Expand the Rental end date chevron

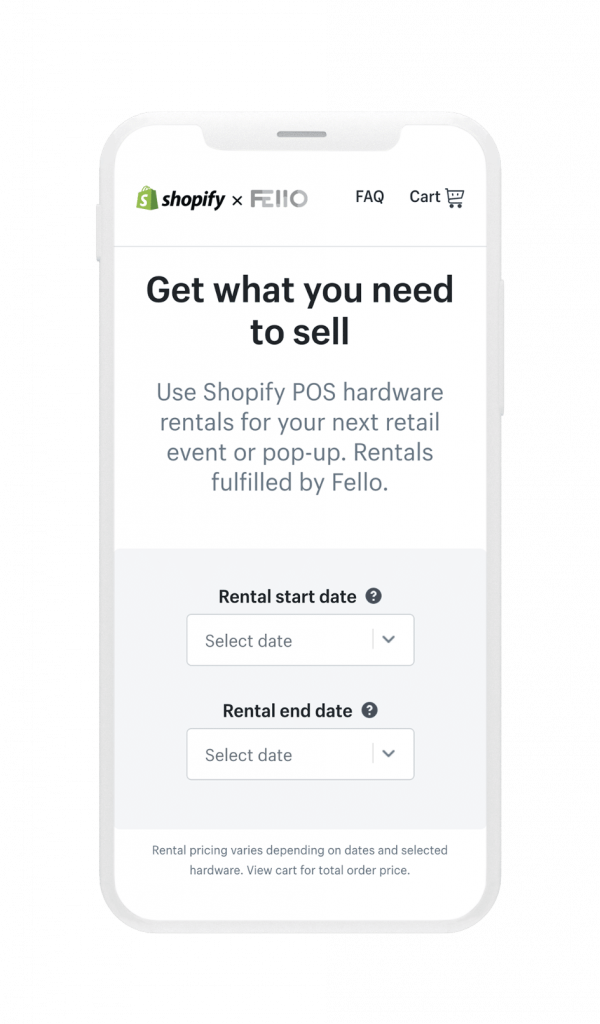(x=389, y=754)
